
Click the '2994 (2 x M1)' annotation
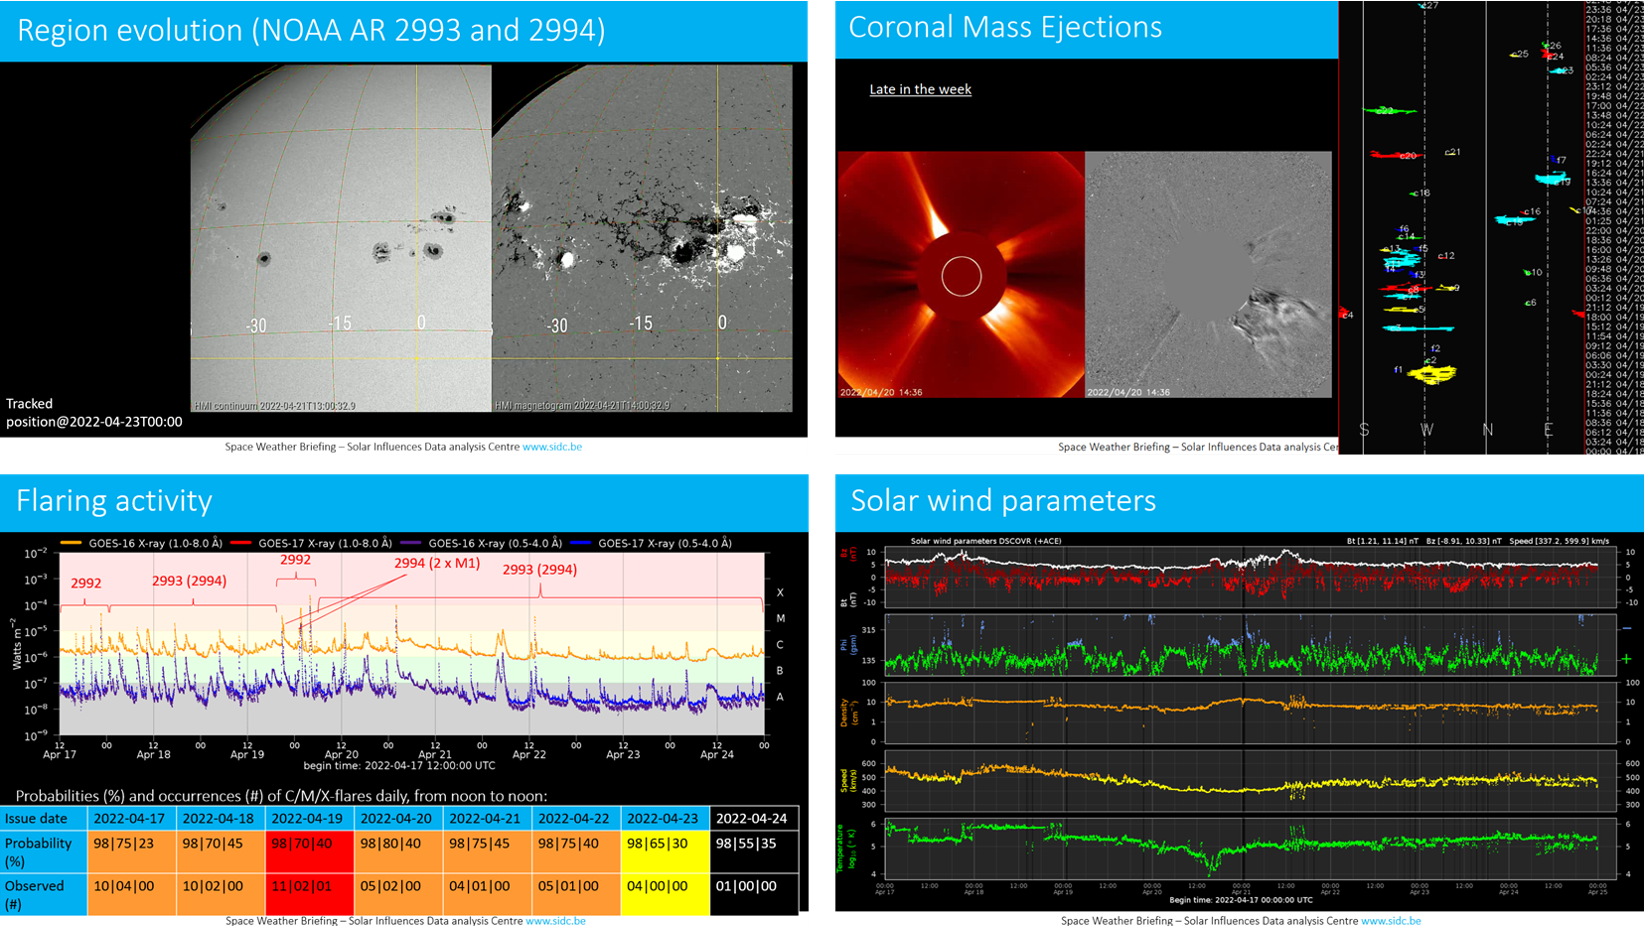point(437,563)
